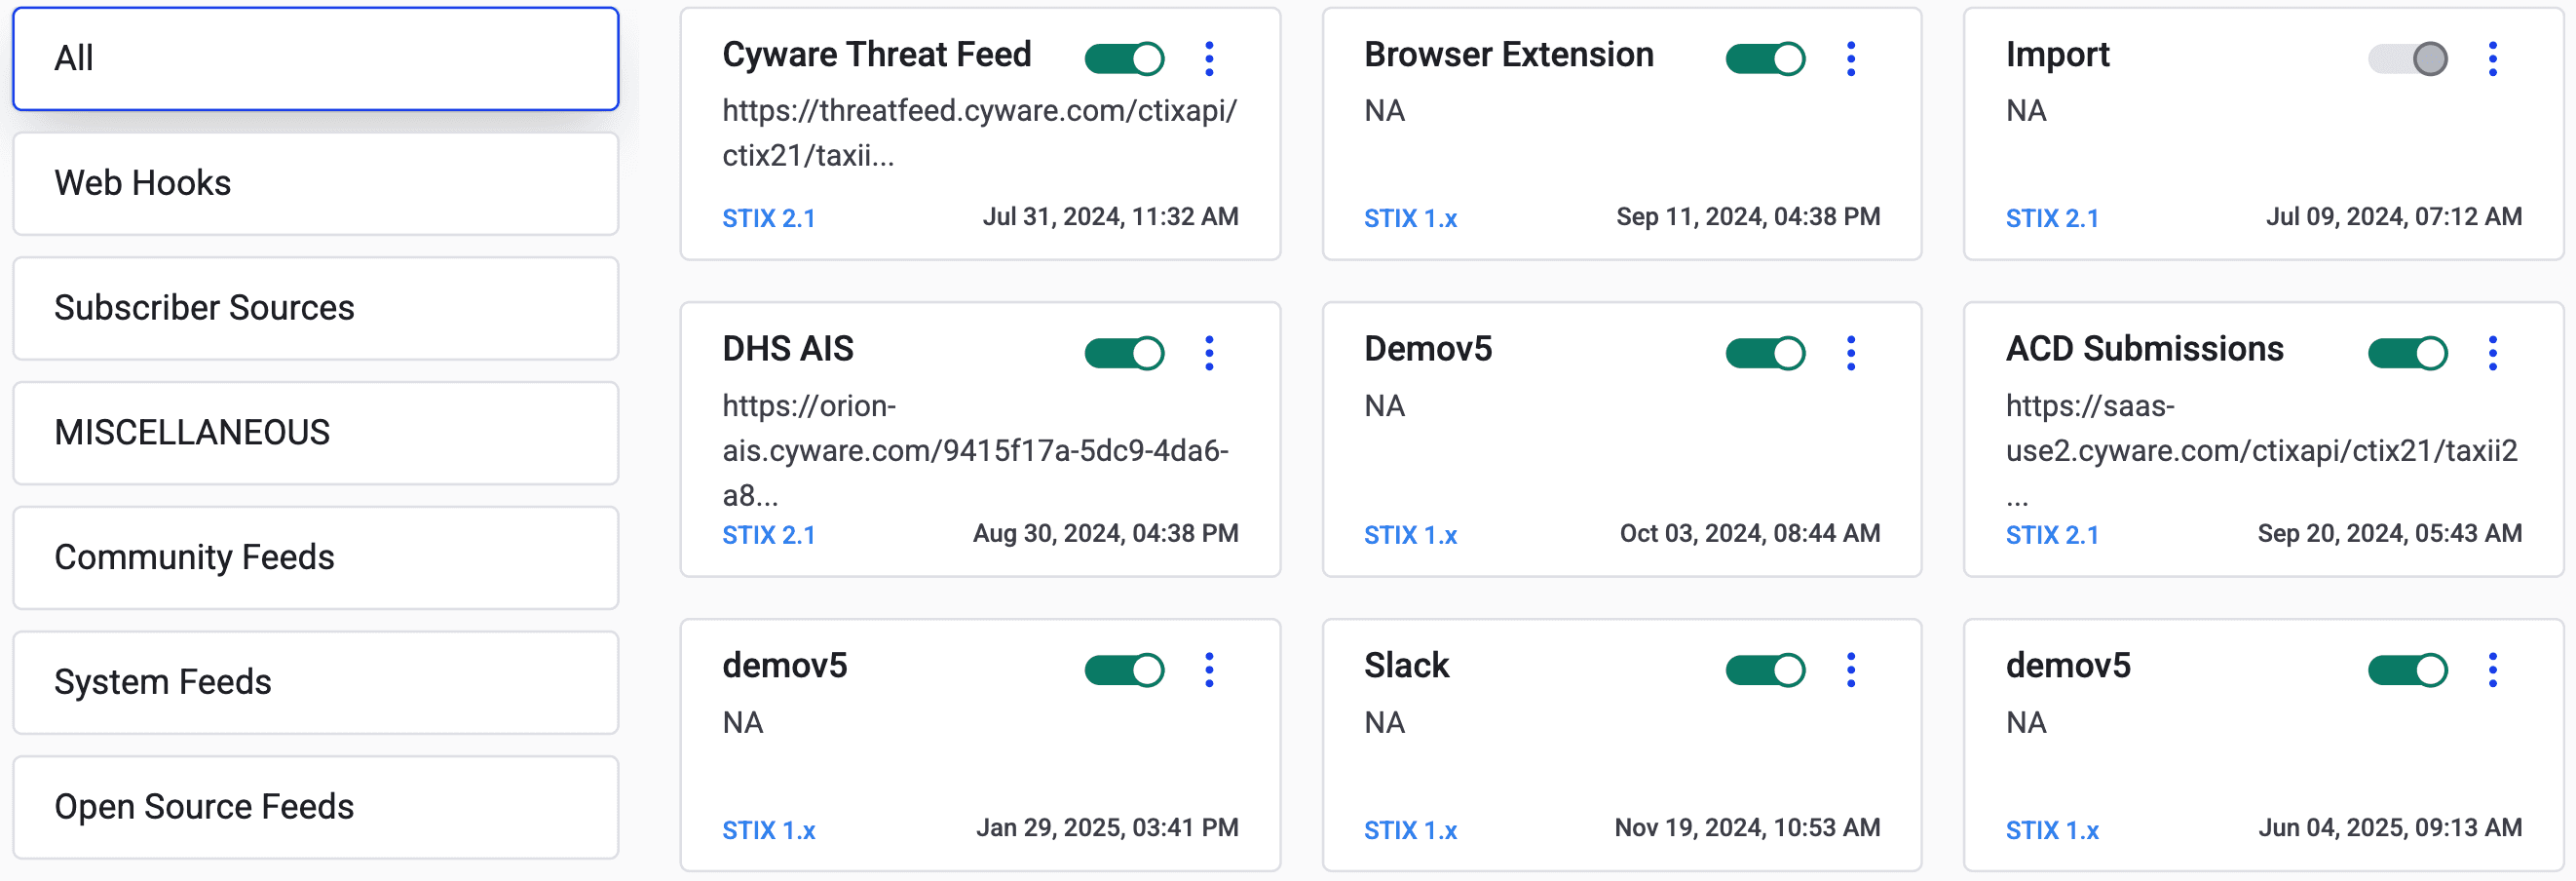
Task: Click the Slack card title
Action: click(1406, 666)
